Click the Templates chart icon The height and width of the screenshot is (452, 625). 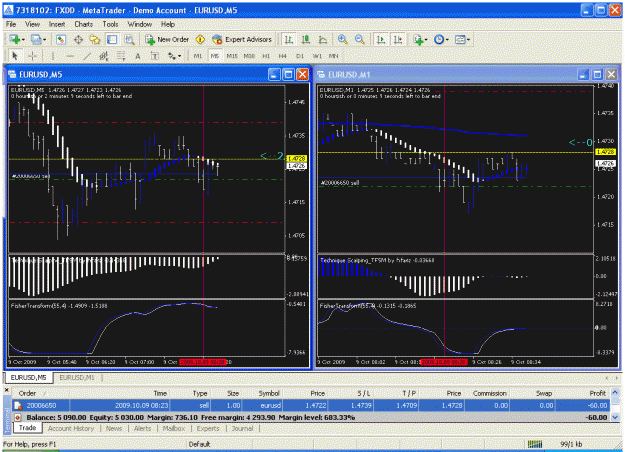point(460,39)
